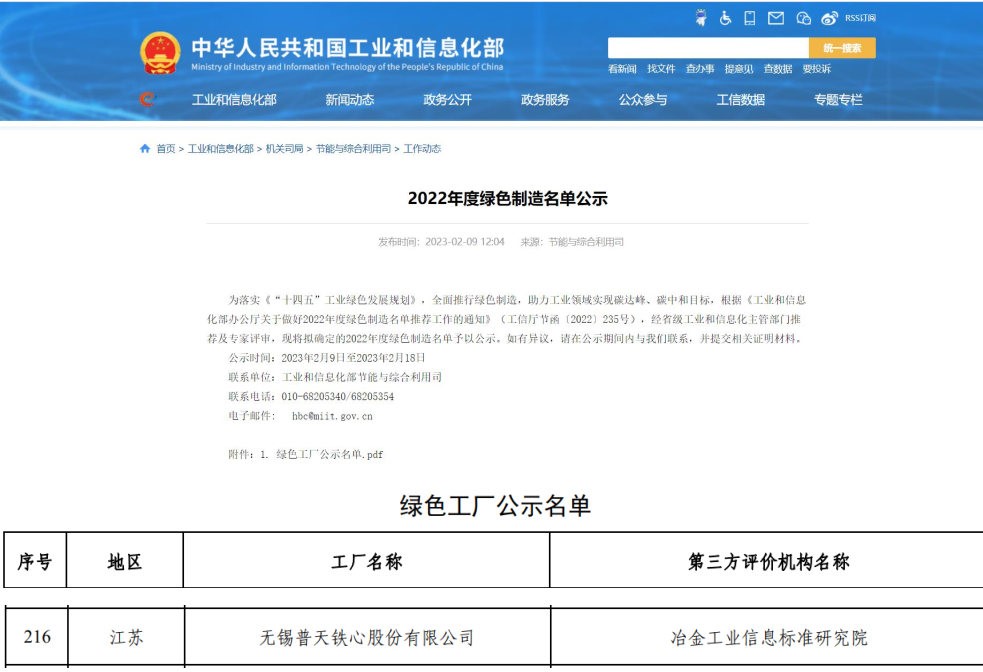Click the 无锡普天铁心股份有限公司 cell
Viewport: 983px width, 672px height.
(x=367, y=638)
